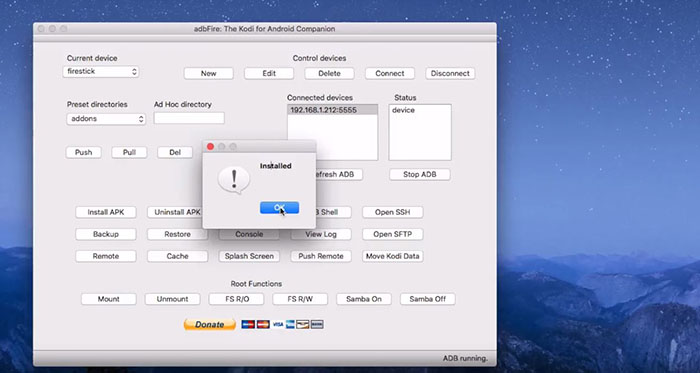This screenshot has width=700, height=373.
Task: Click the Push button
Action: [83, 153]
